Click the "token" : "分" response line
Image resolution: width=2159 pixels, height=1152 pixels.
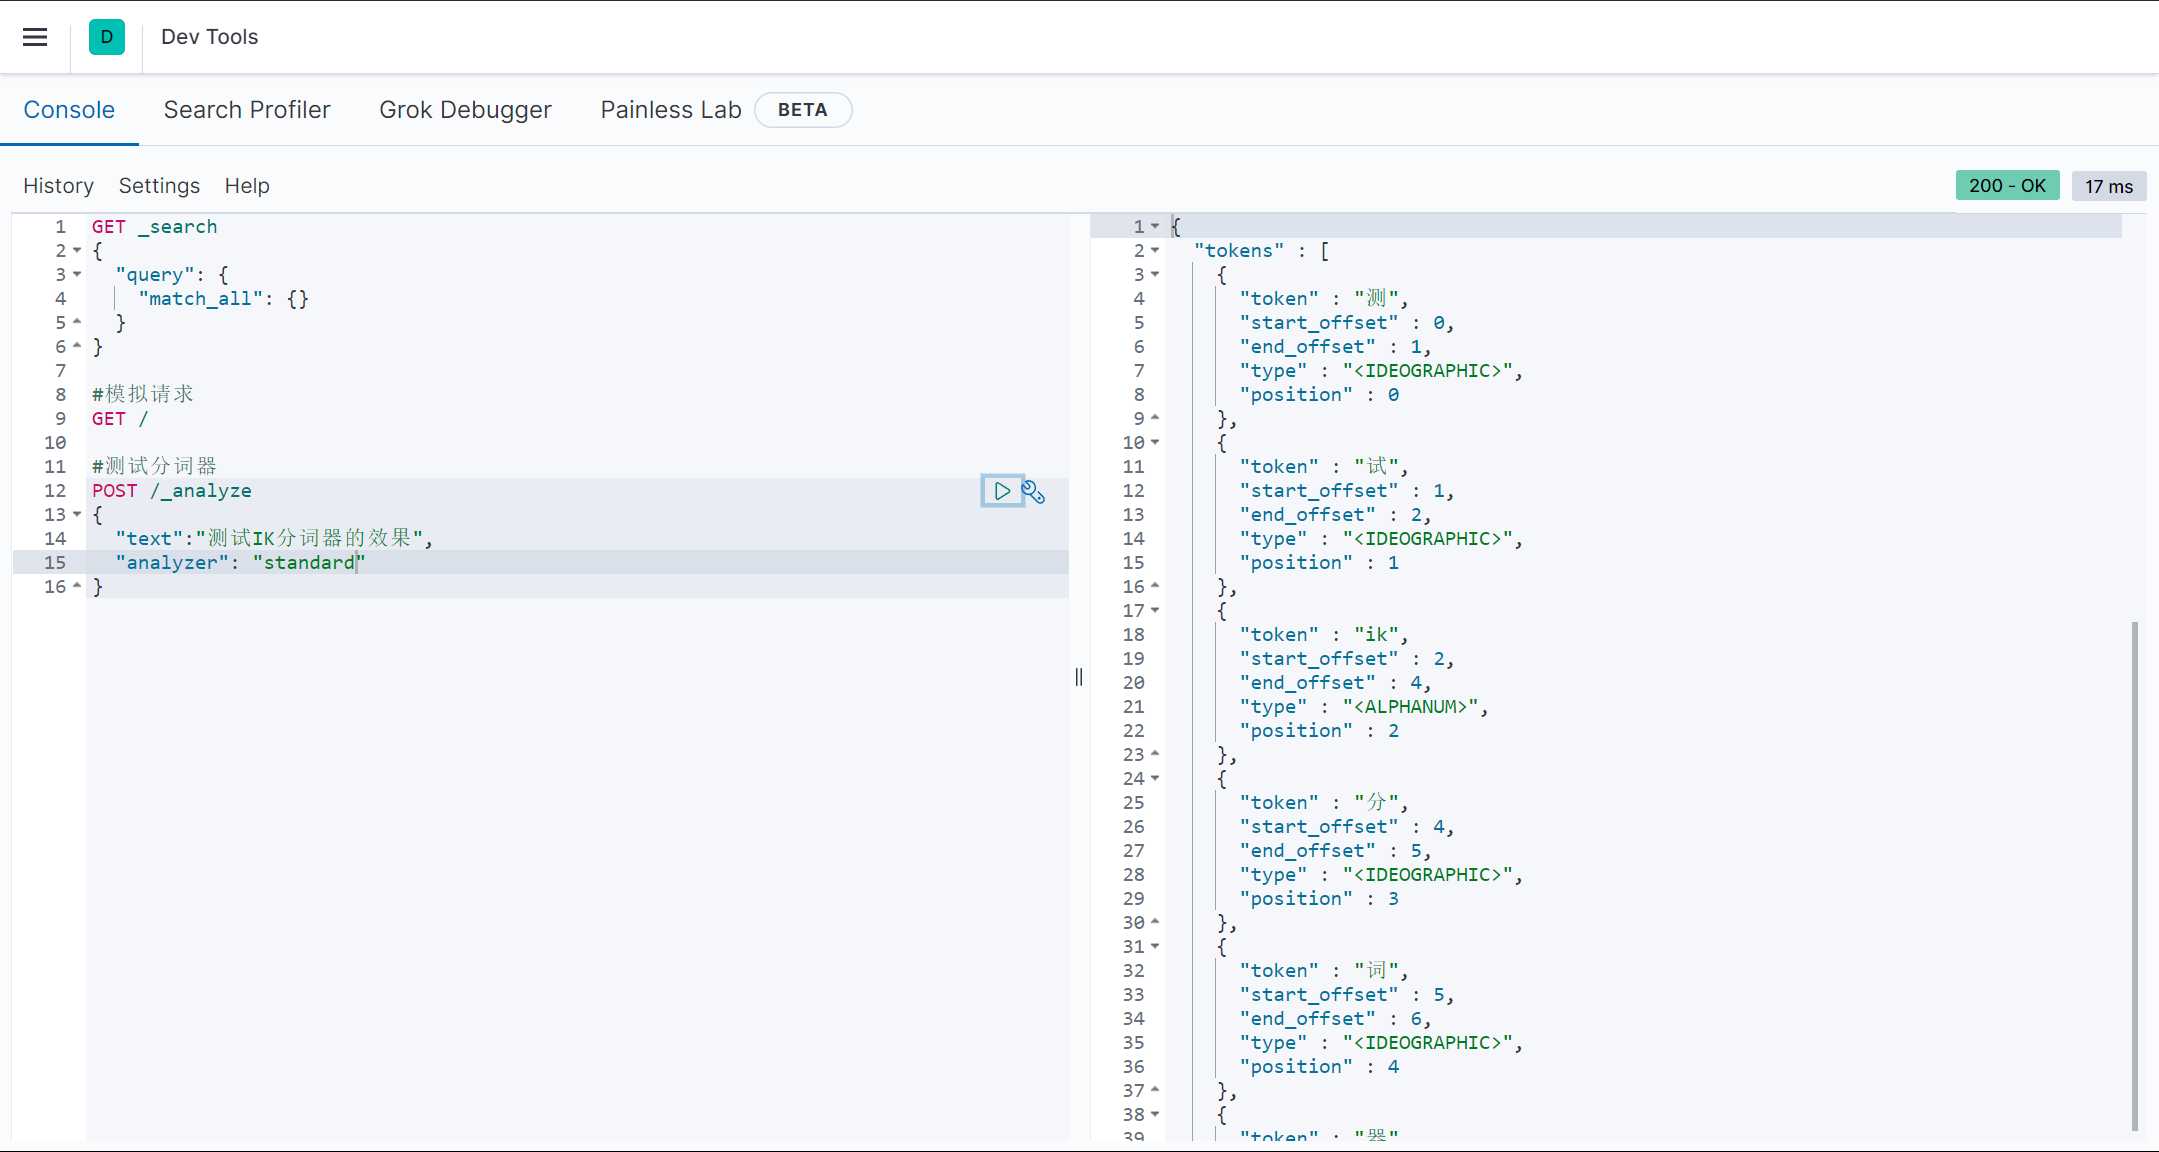pyautogui.click(x=1324, y=803)
